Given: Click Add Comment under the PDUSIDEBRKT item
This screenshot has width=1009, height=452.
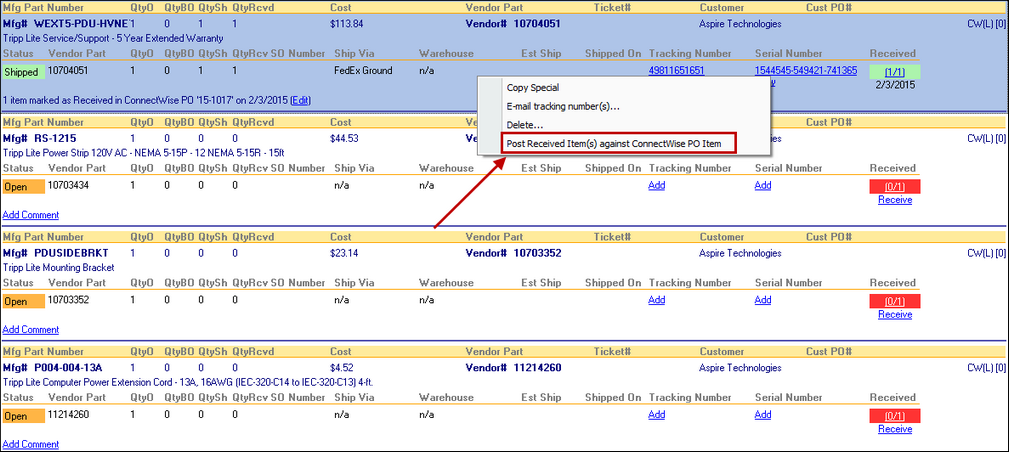Looking at the screenshot, I should (x=31, y=329).
